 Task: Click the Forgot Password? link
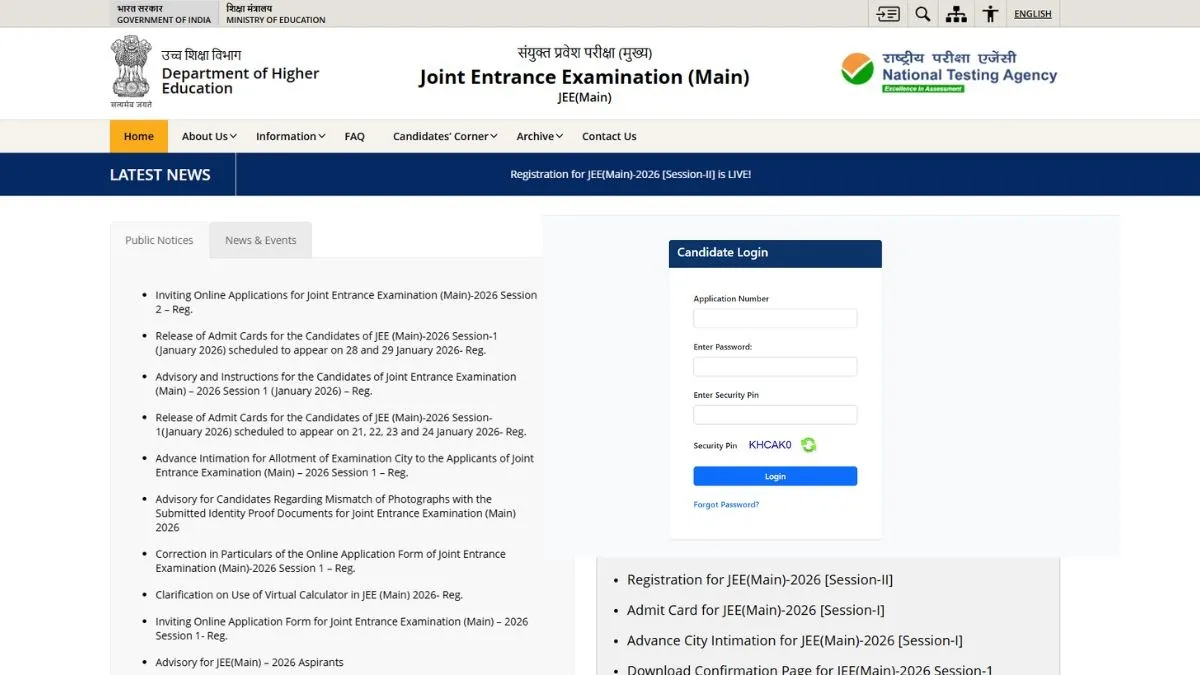pos(726,505)
